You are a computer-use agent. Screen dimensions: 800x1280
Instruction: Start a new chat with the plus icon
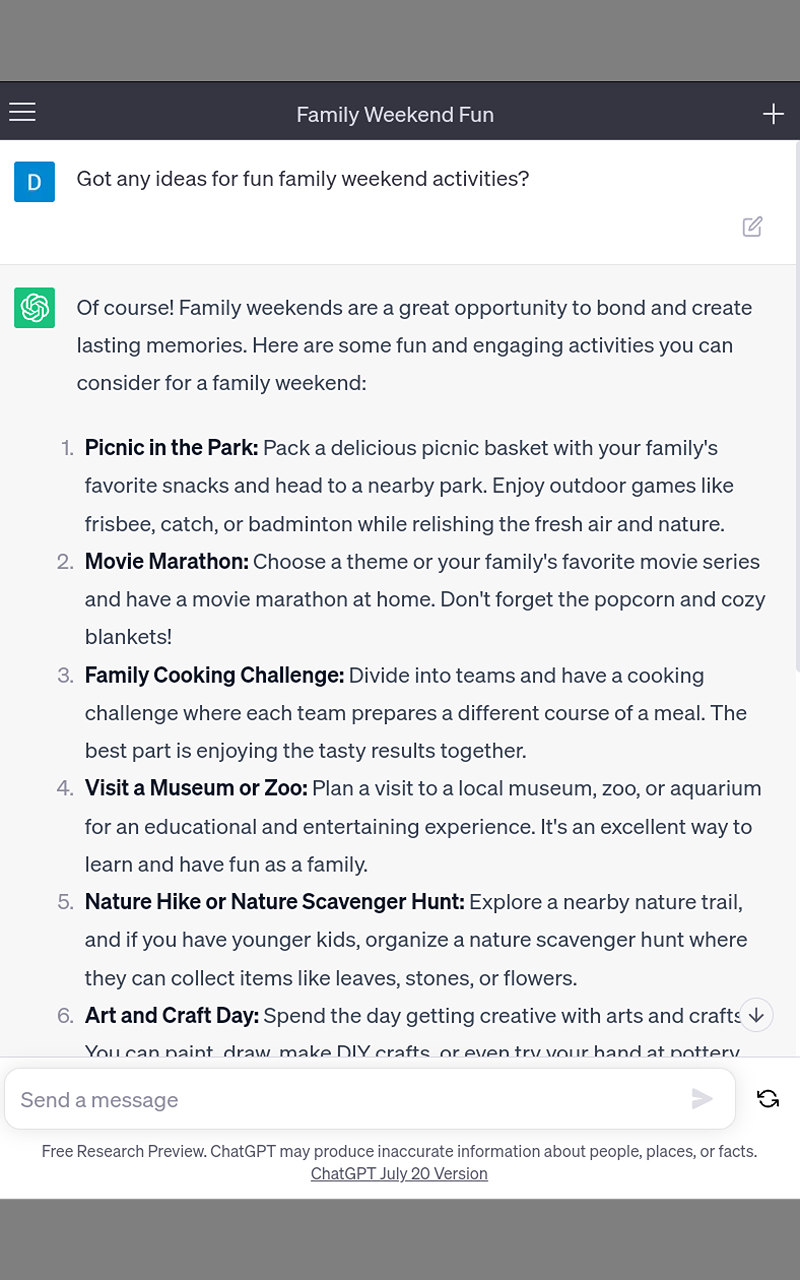click(773, 114)
